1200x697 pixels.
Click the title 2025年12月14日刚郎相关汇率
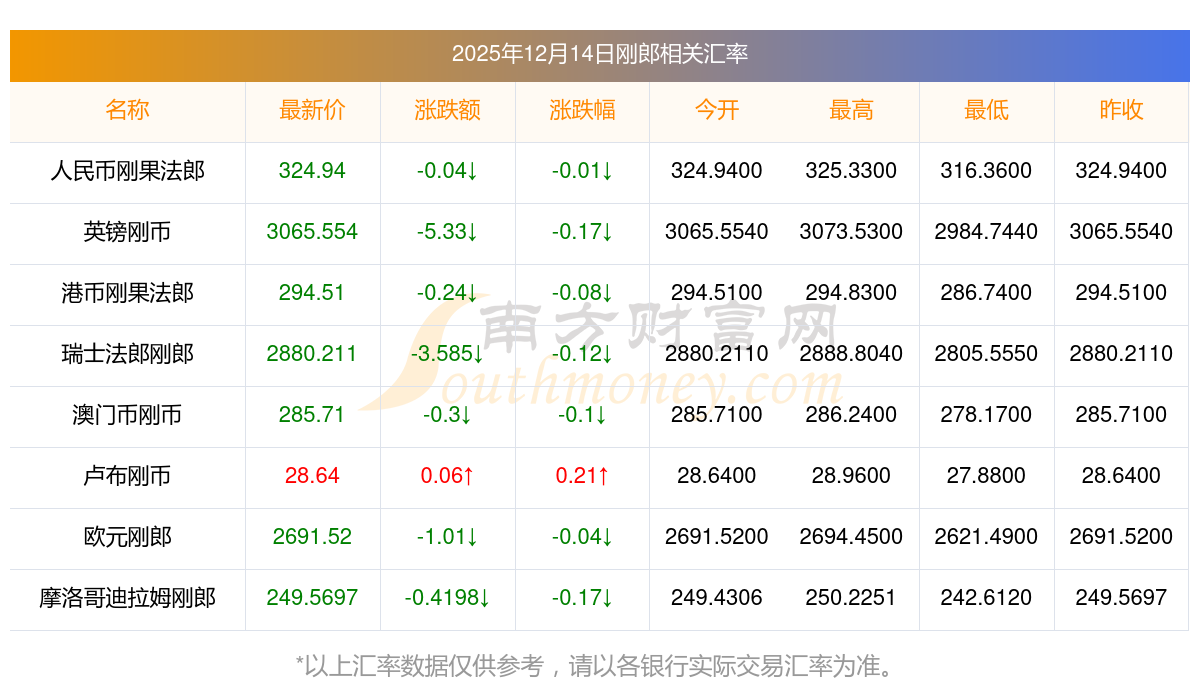[x=600, y=54]
